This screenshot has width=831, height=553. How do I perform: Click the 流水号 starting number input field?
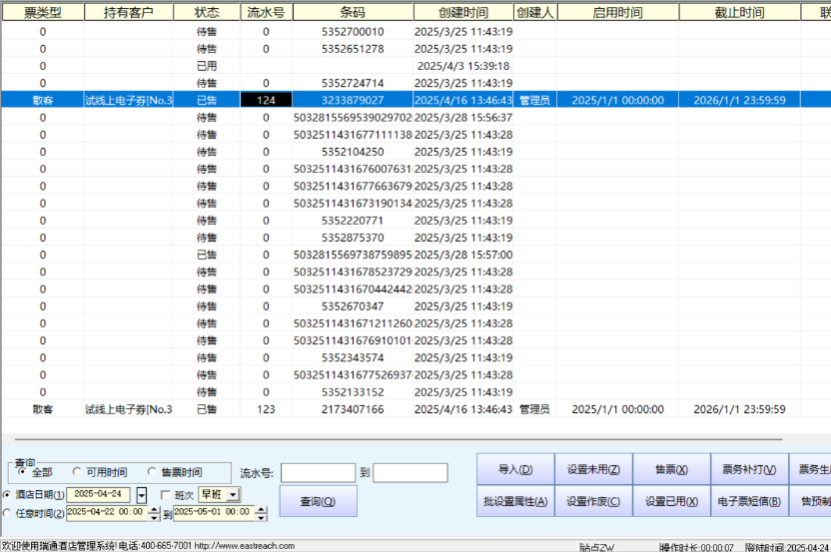[317, 473]
